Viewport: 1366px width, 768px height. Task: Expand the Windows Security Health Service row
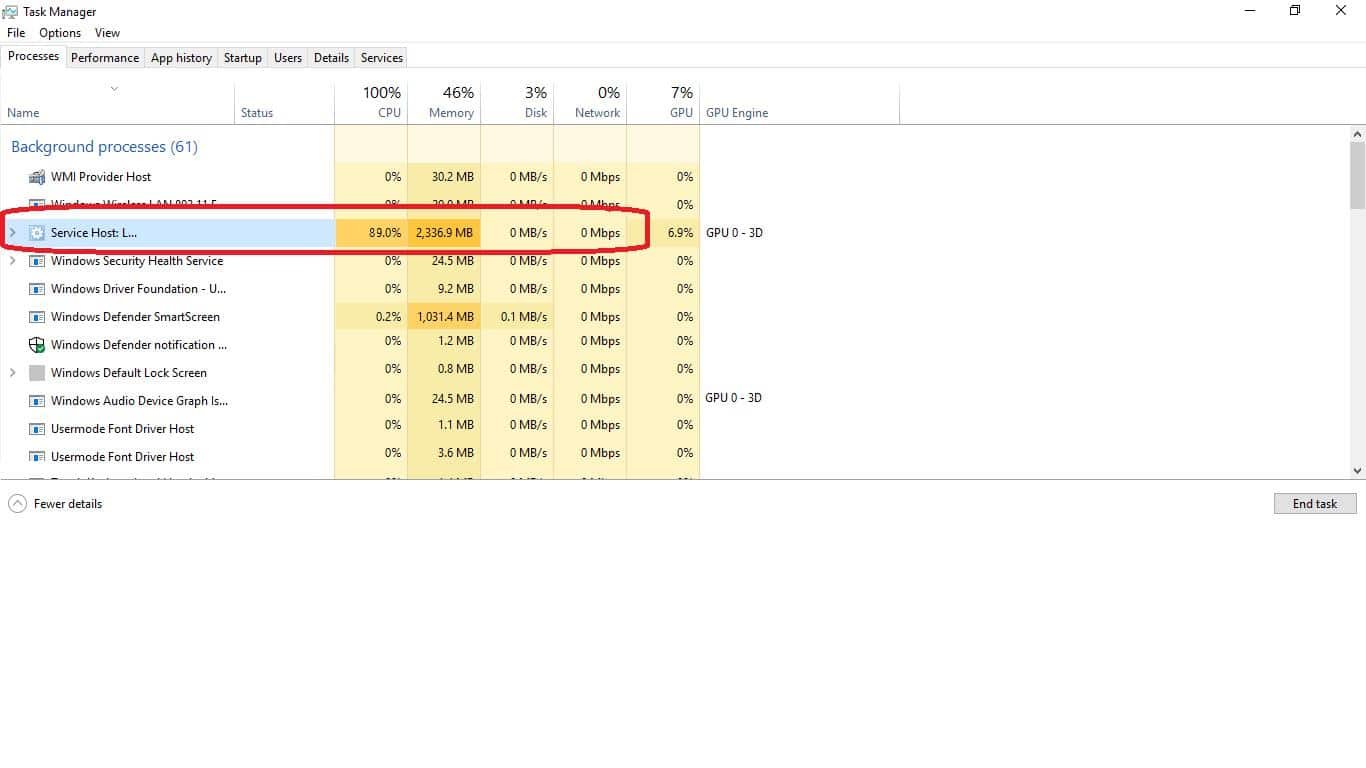[x=12, y=261]
